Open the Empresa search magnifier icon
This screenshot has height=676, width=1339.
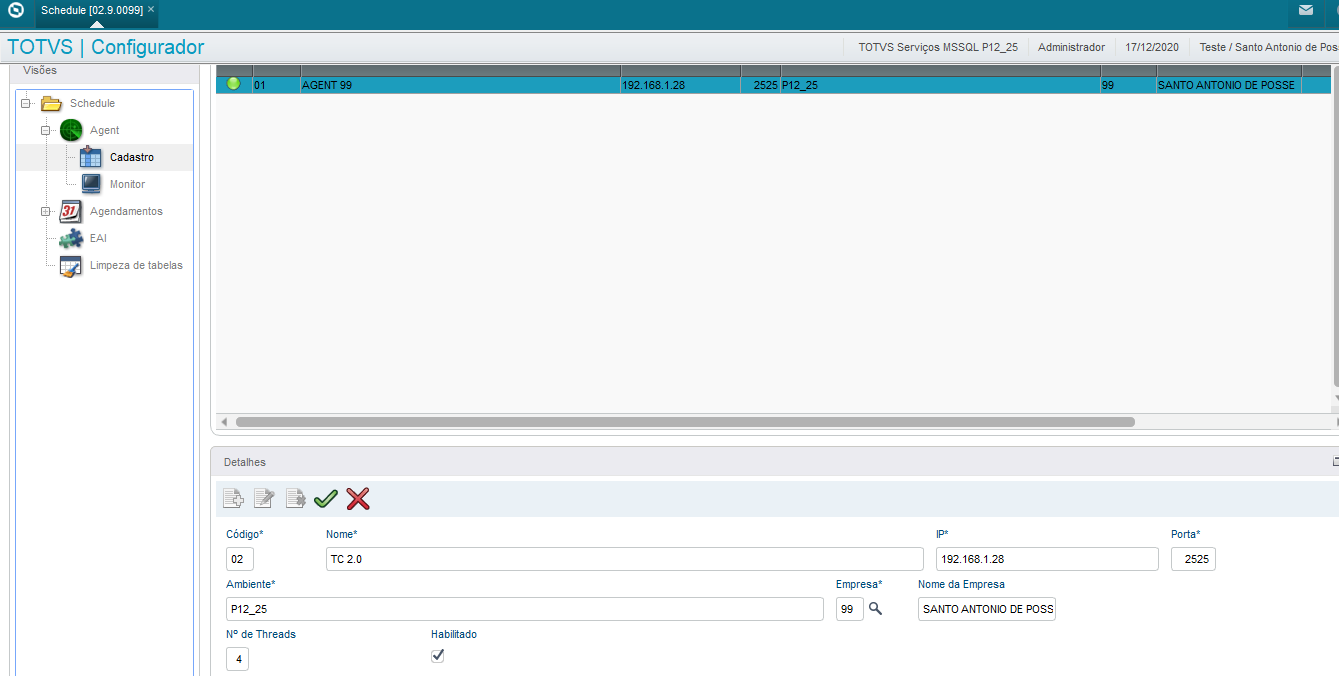point(875,608)
